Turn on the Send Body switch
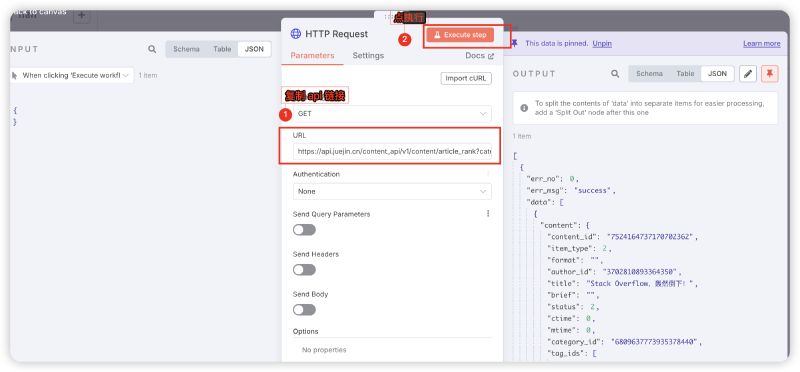 (x=304, y=310)
